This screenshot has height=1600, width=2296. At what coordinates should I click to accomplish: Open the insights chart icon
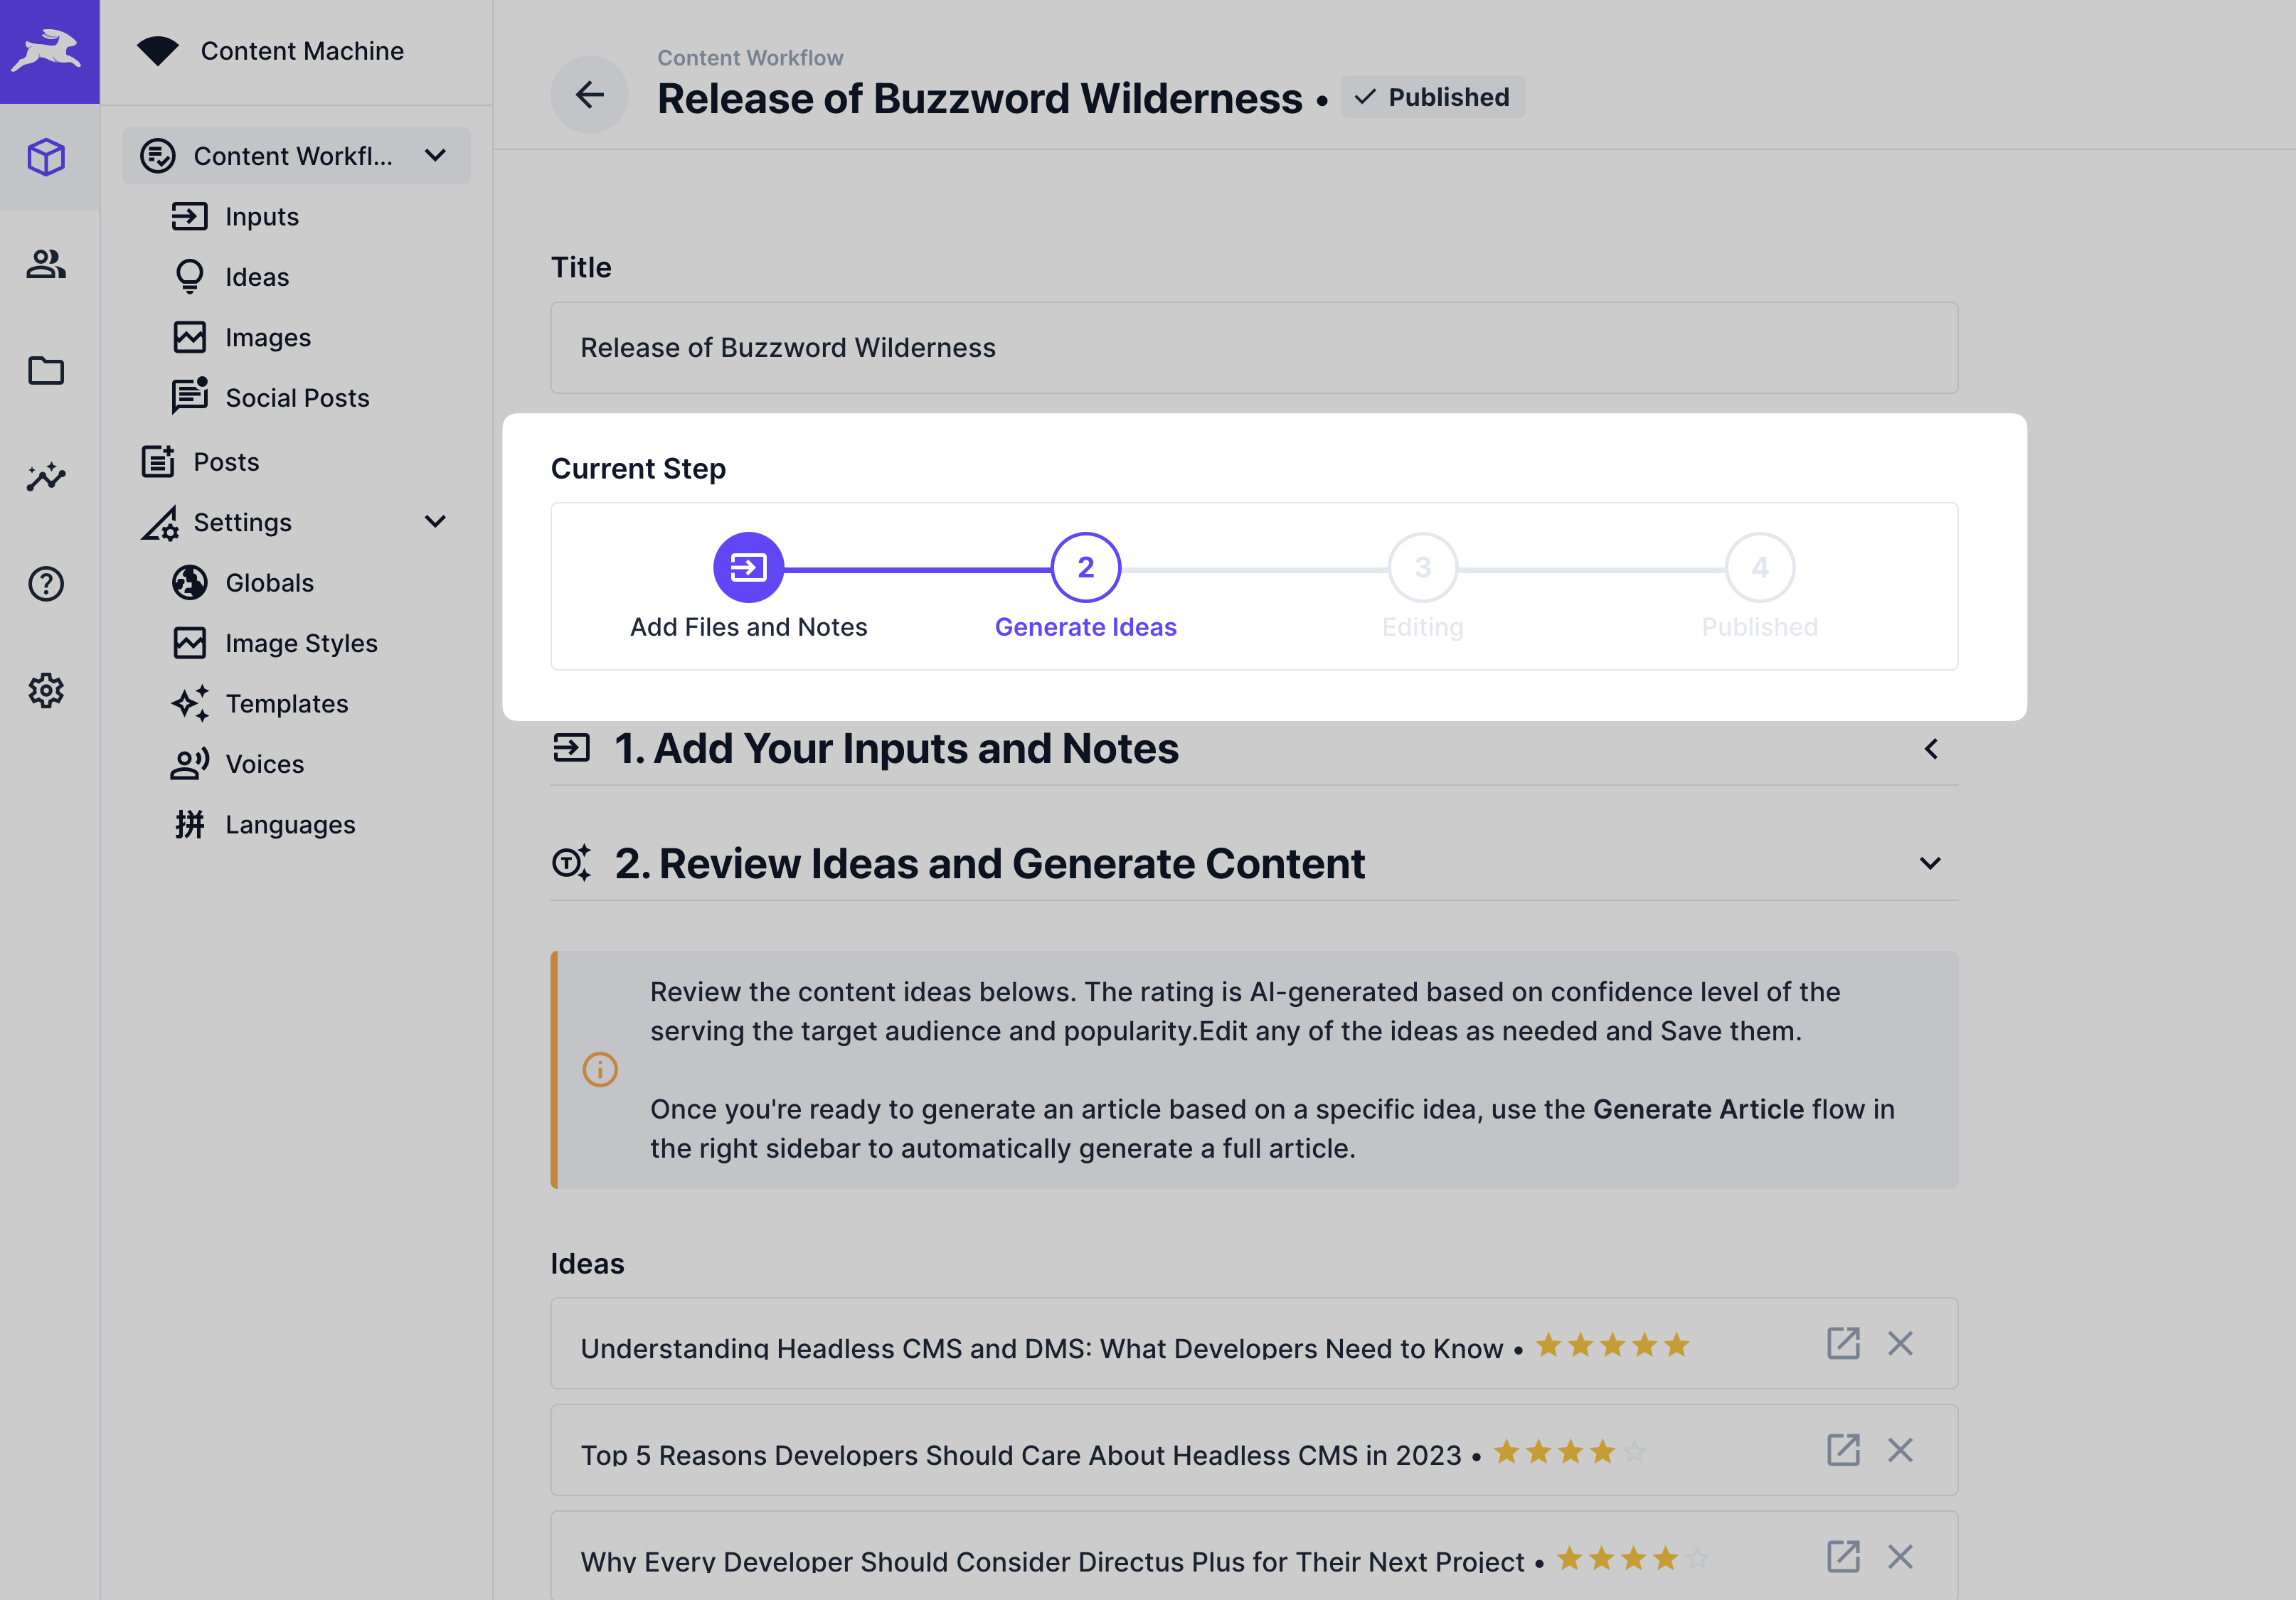tap(46, 477)
